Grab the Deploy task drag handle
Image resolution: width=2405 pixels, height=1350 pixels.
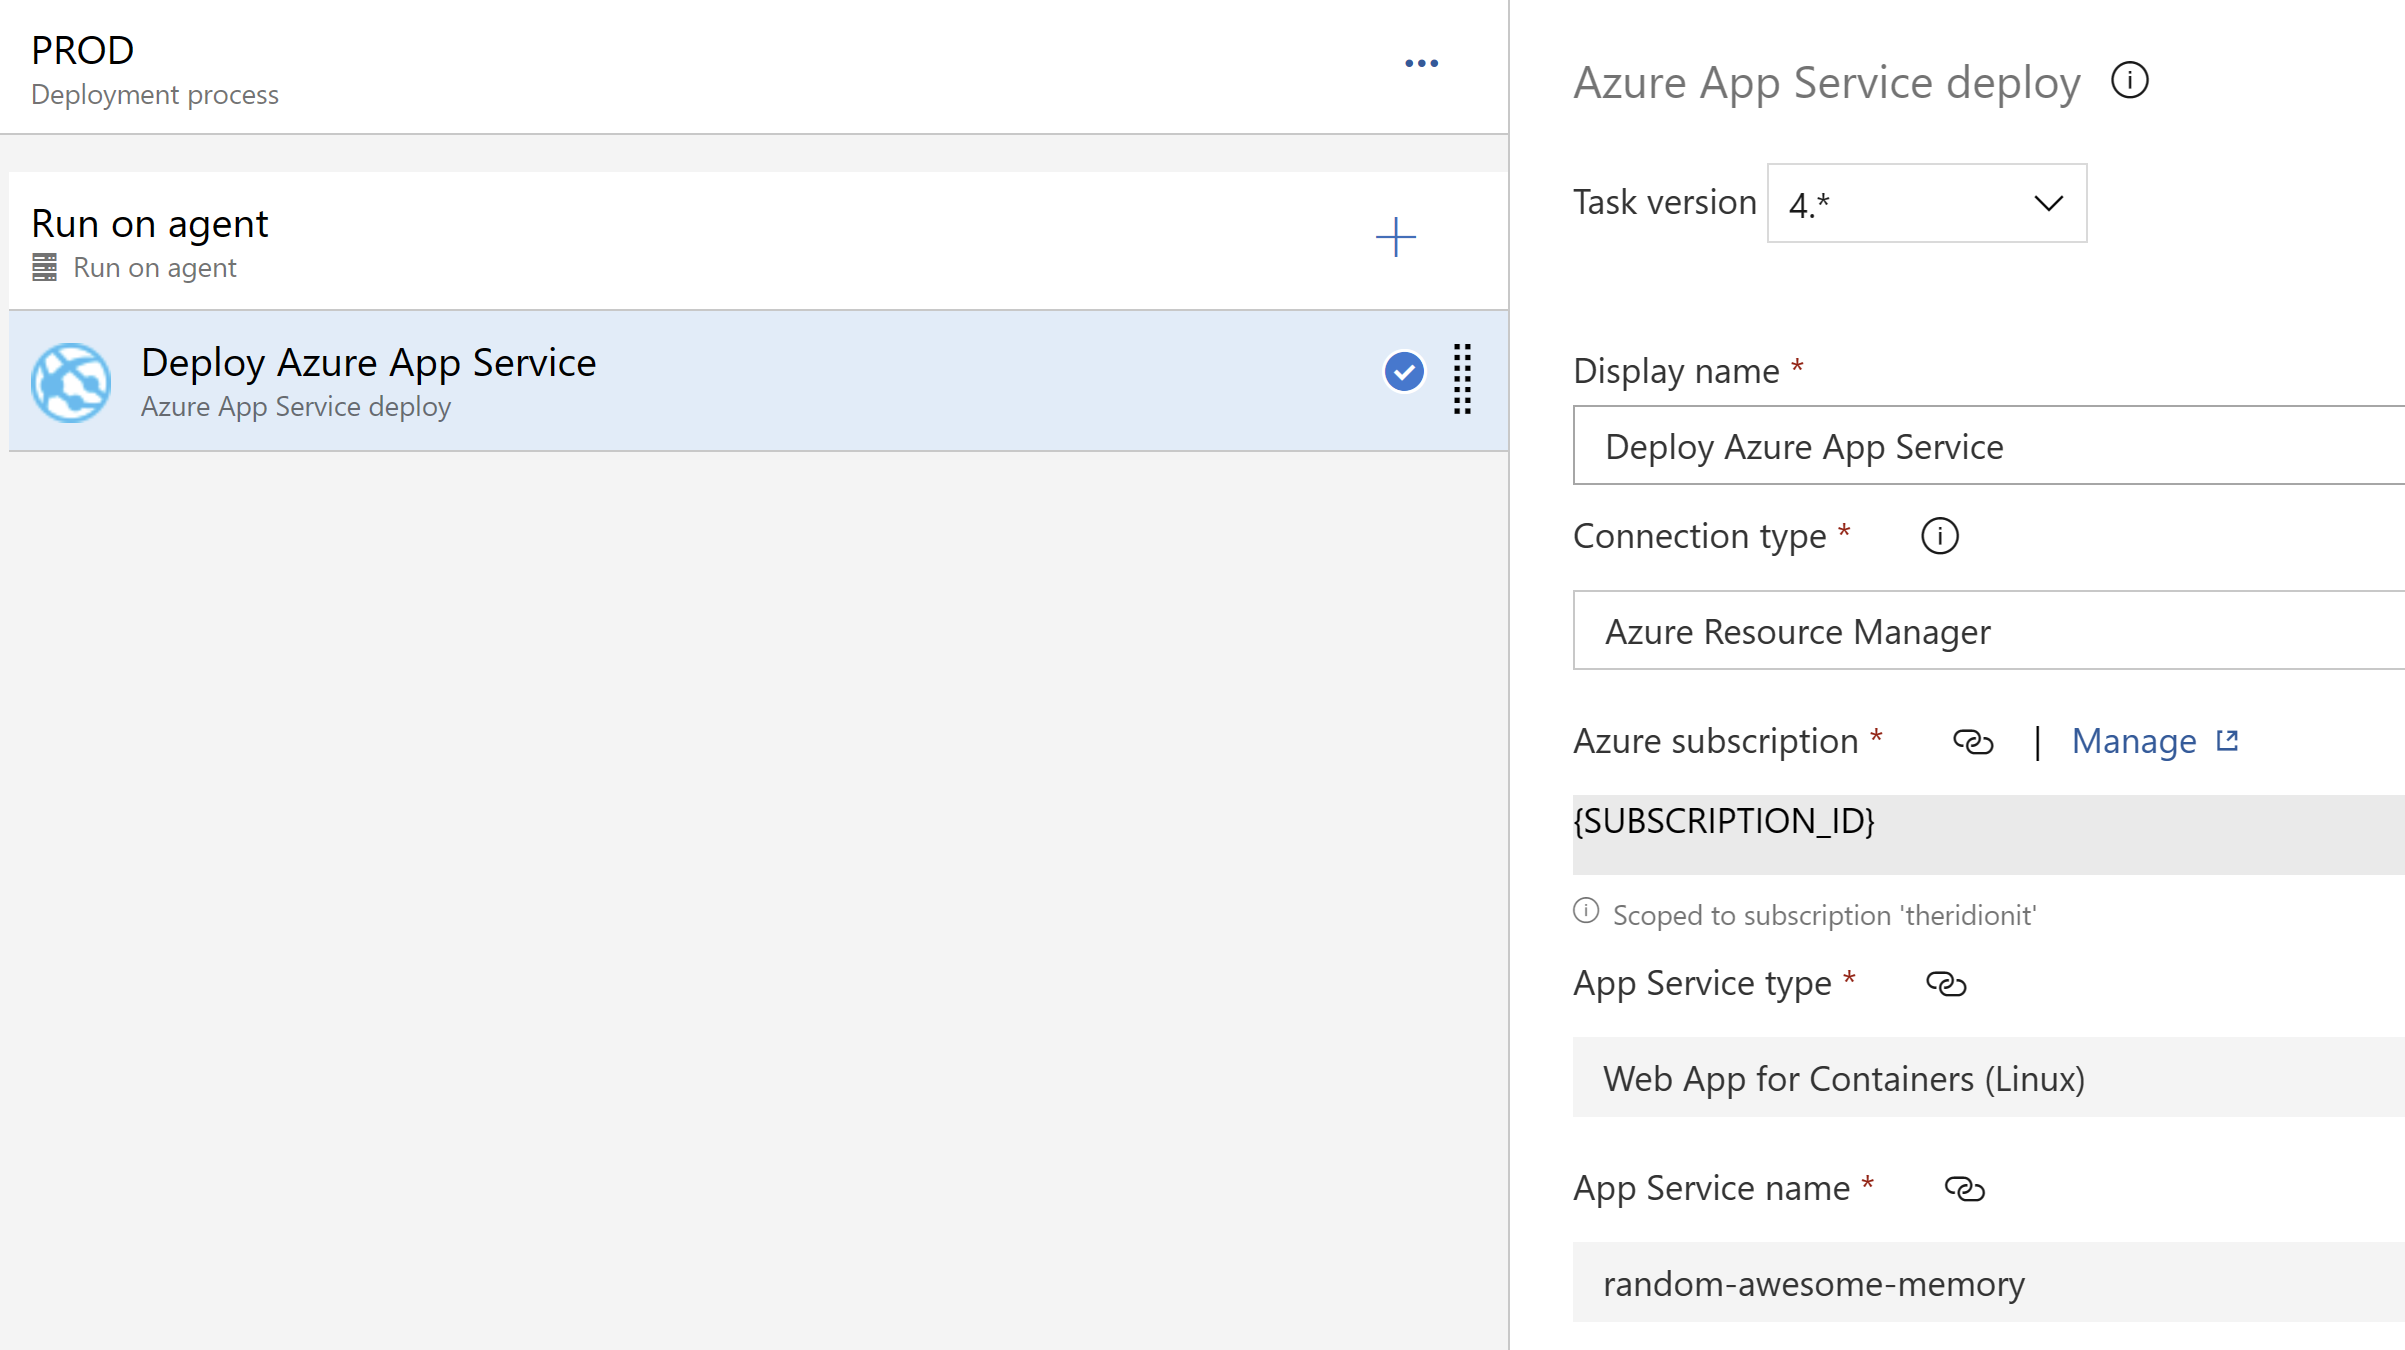[1462, 379]
